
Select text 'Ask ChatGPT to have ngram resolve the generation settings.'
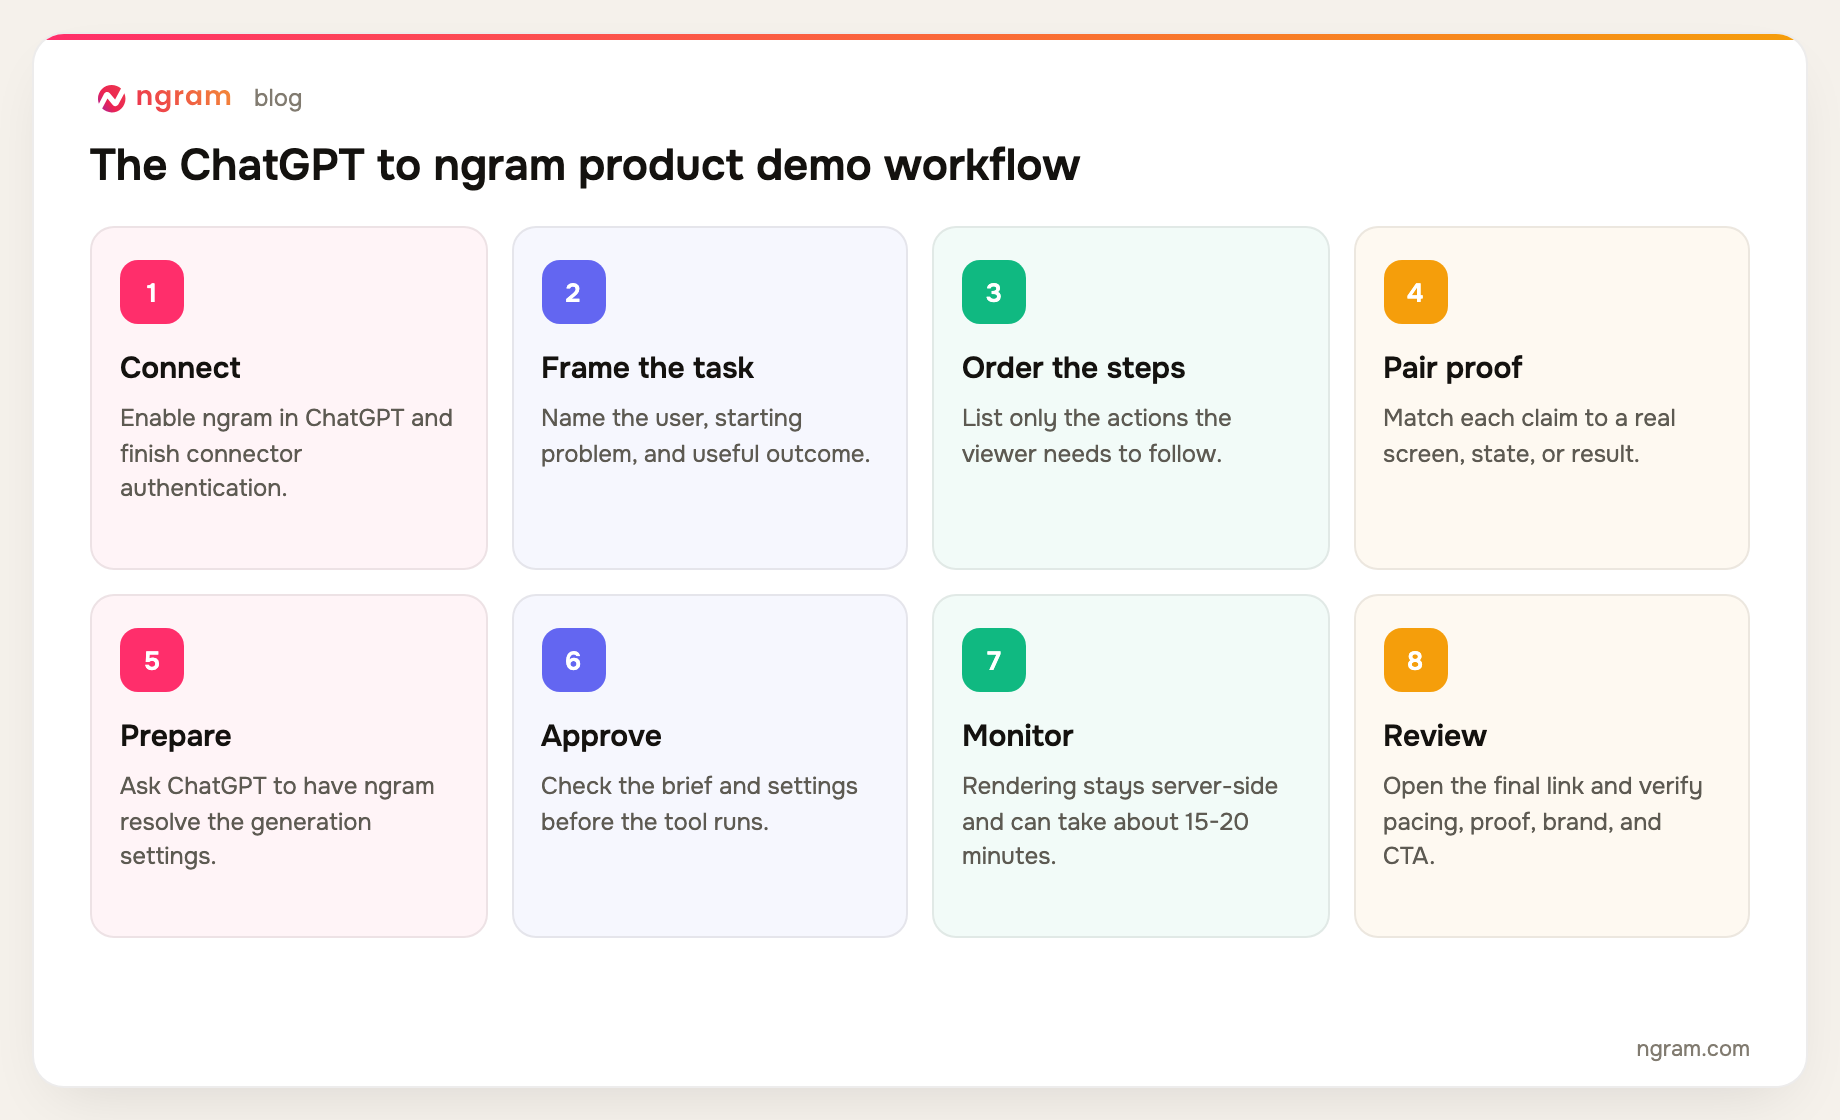(277, 821)
